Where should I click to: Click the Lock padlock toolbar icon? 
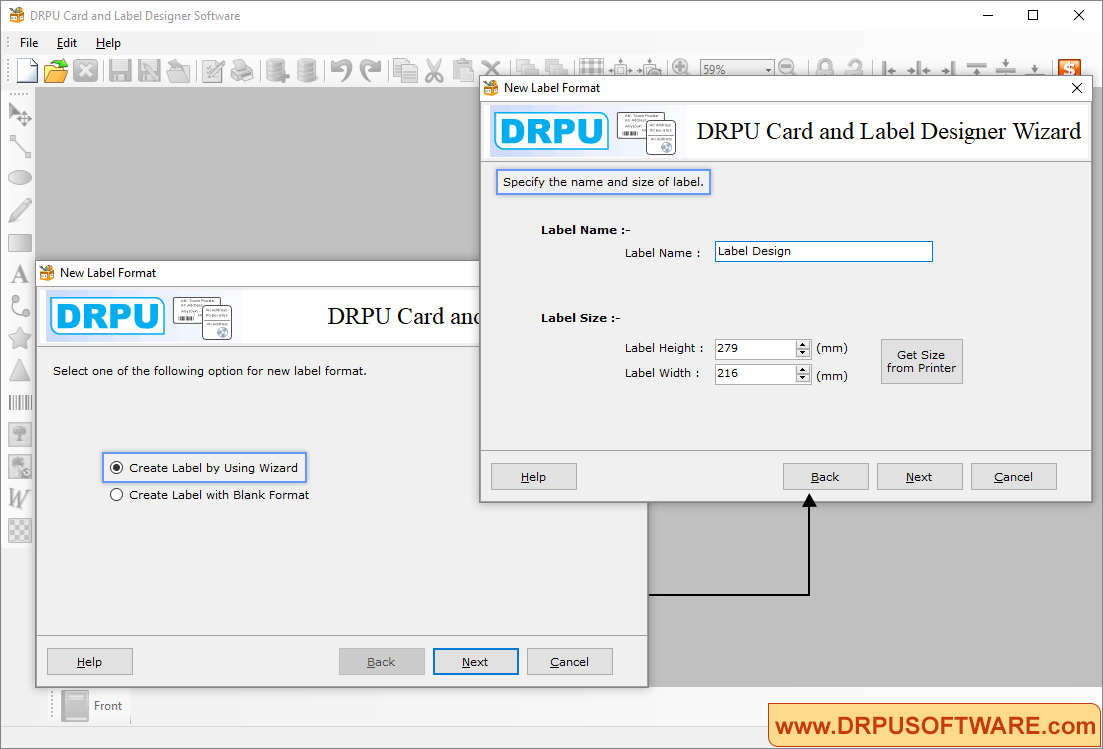[x=825, y=68]
